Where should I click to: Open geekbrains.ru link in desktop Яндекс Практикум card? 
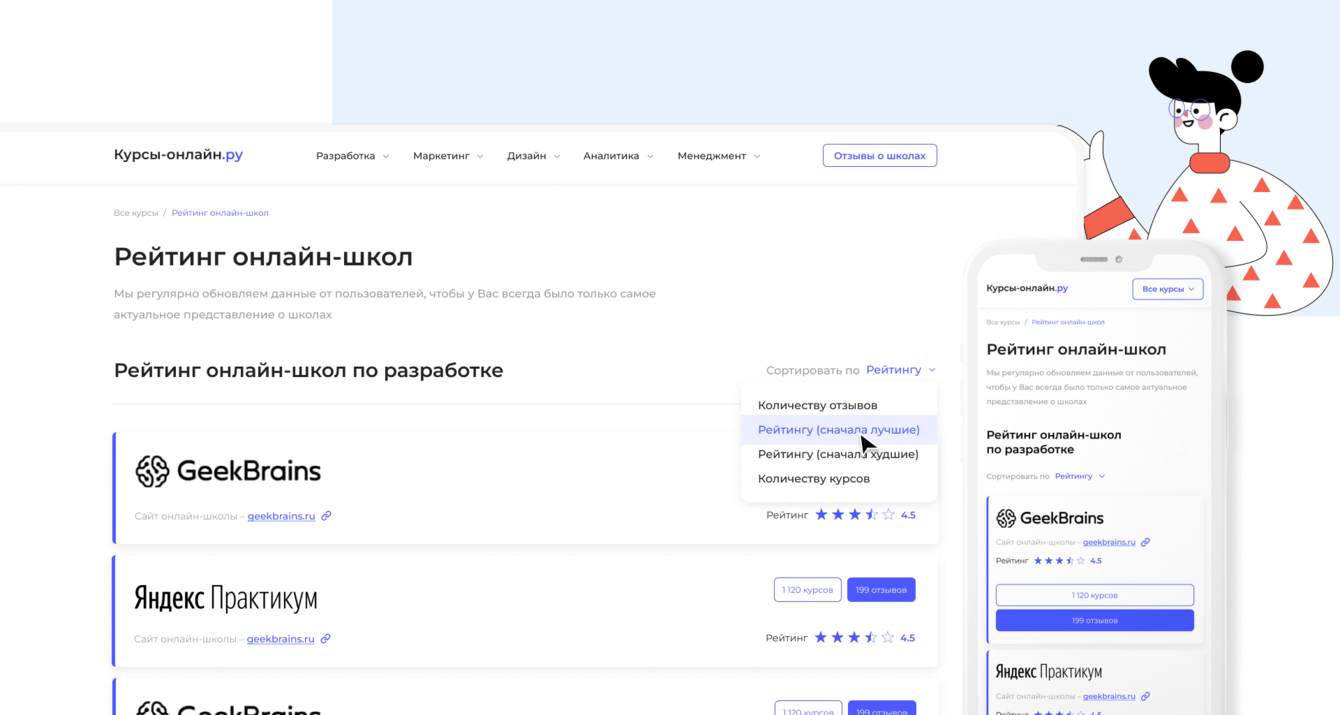click(x=280, y=639)
